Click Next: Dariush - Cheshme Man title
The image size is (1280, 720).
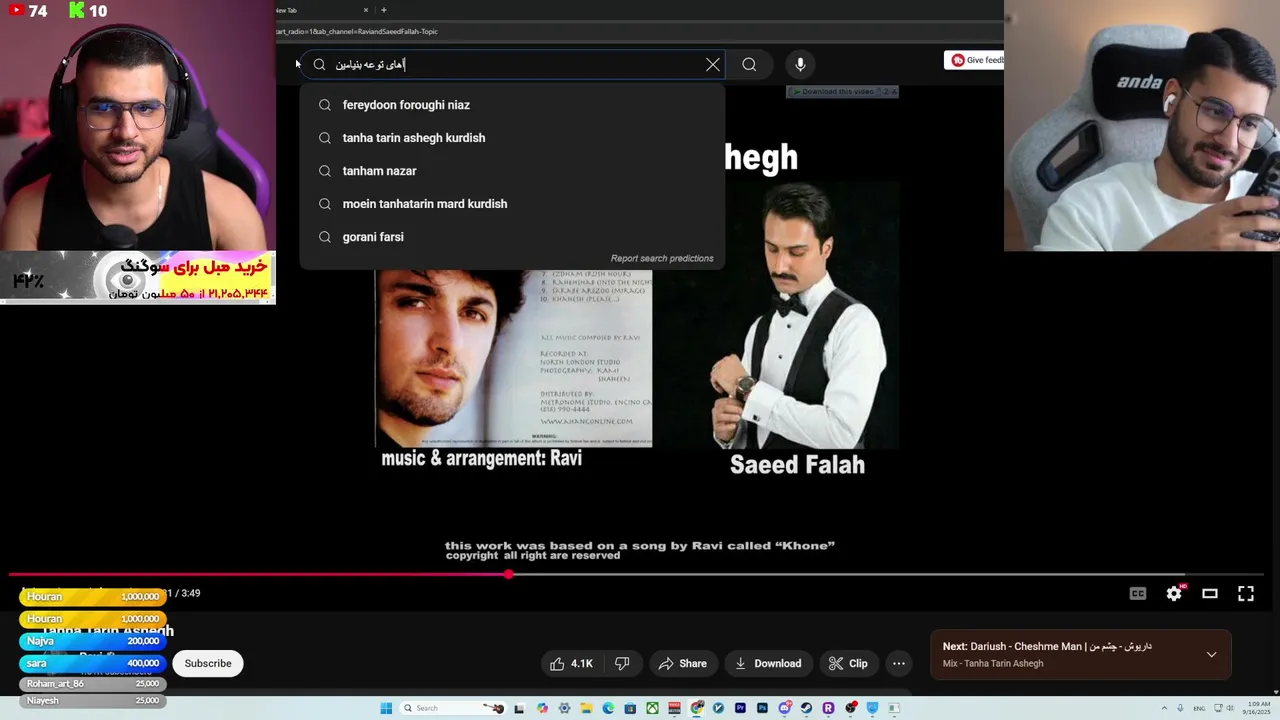pyautogui.click(x=1047, y=646)
